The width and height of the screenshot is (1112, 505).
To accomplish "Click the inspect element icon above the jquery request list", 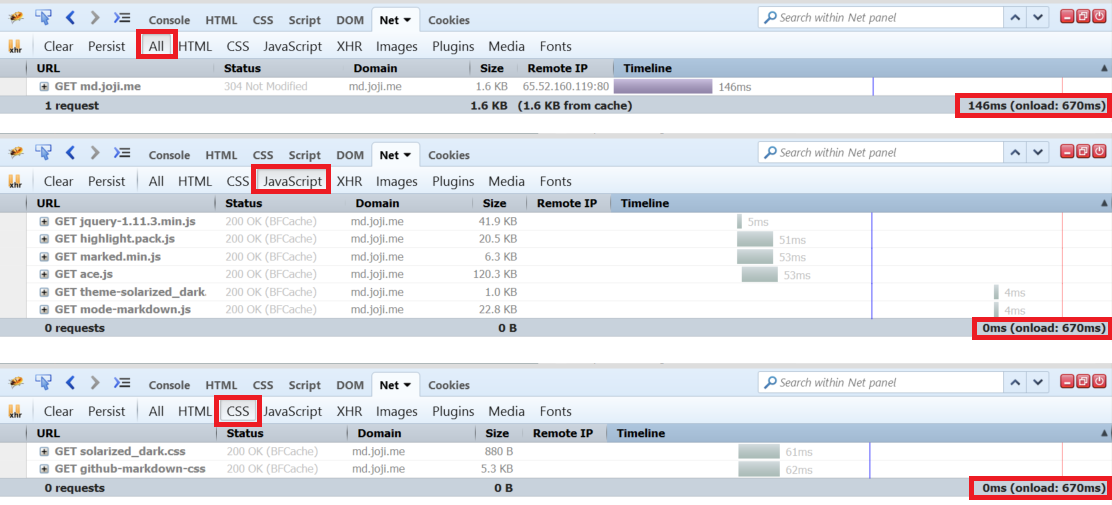I will [43, 153].
